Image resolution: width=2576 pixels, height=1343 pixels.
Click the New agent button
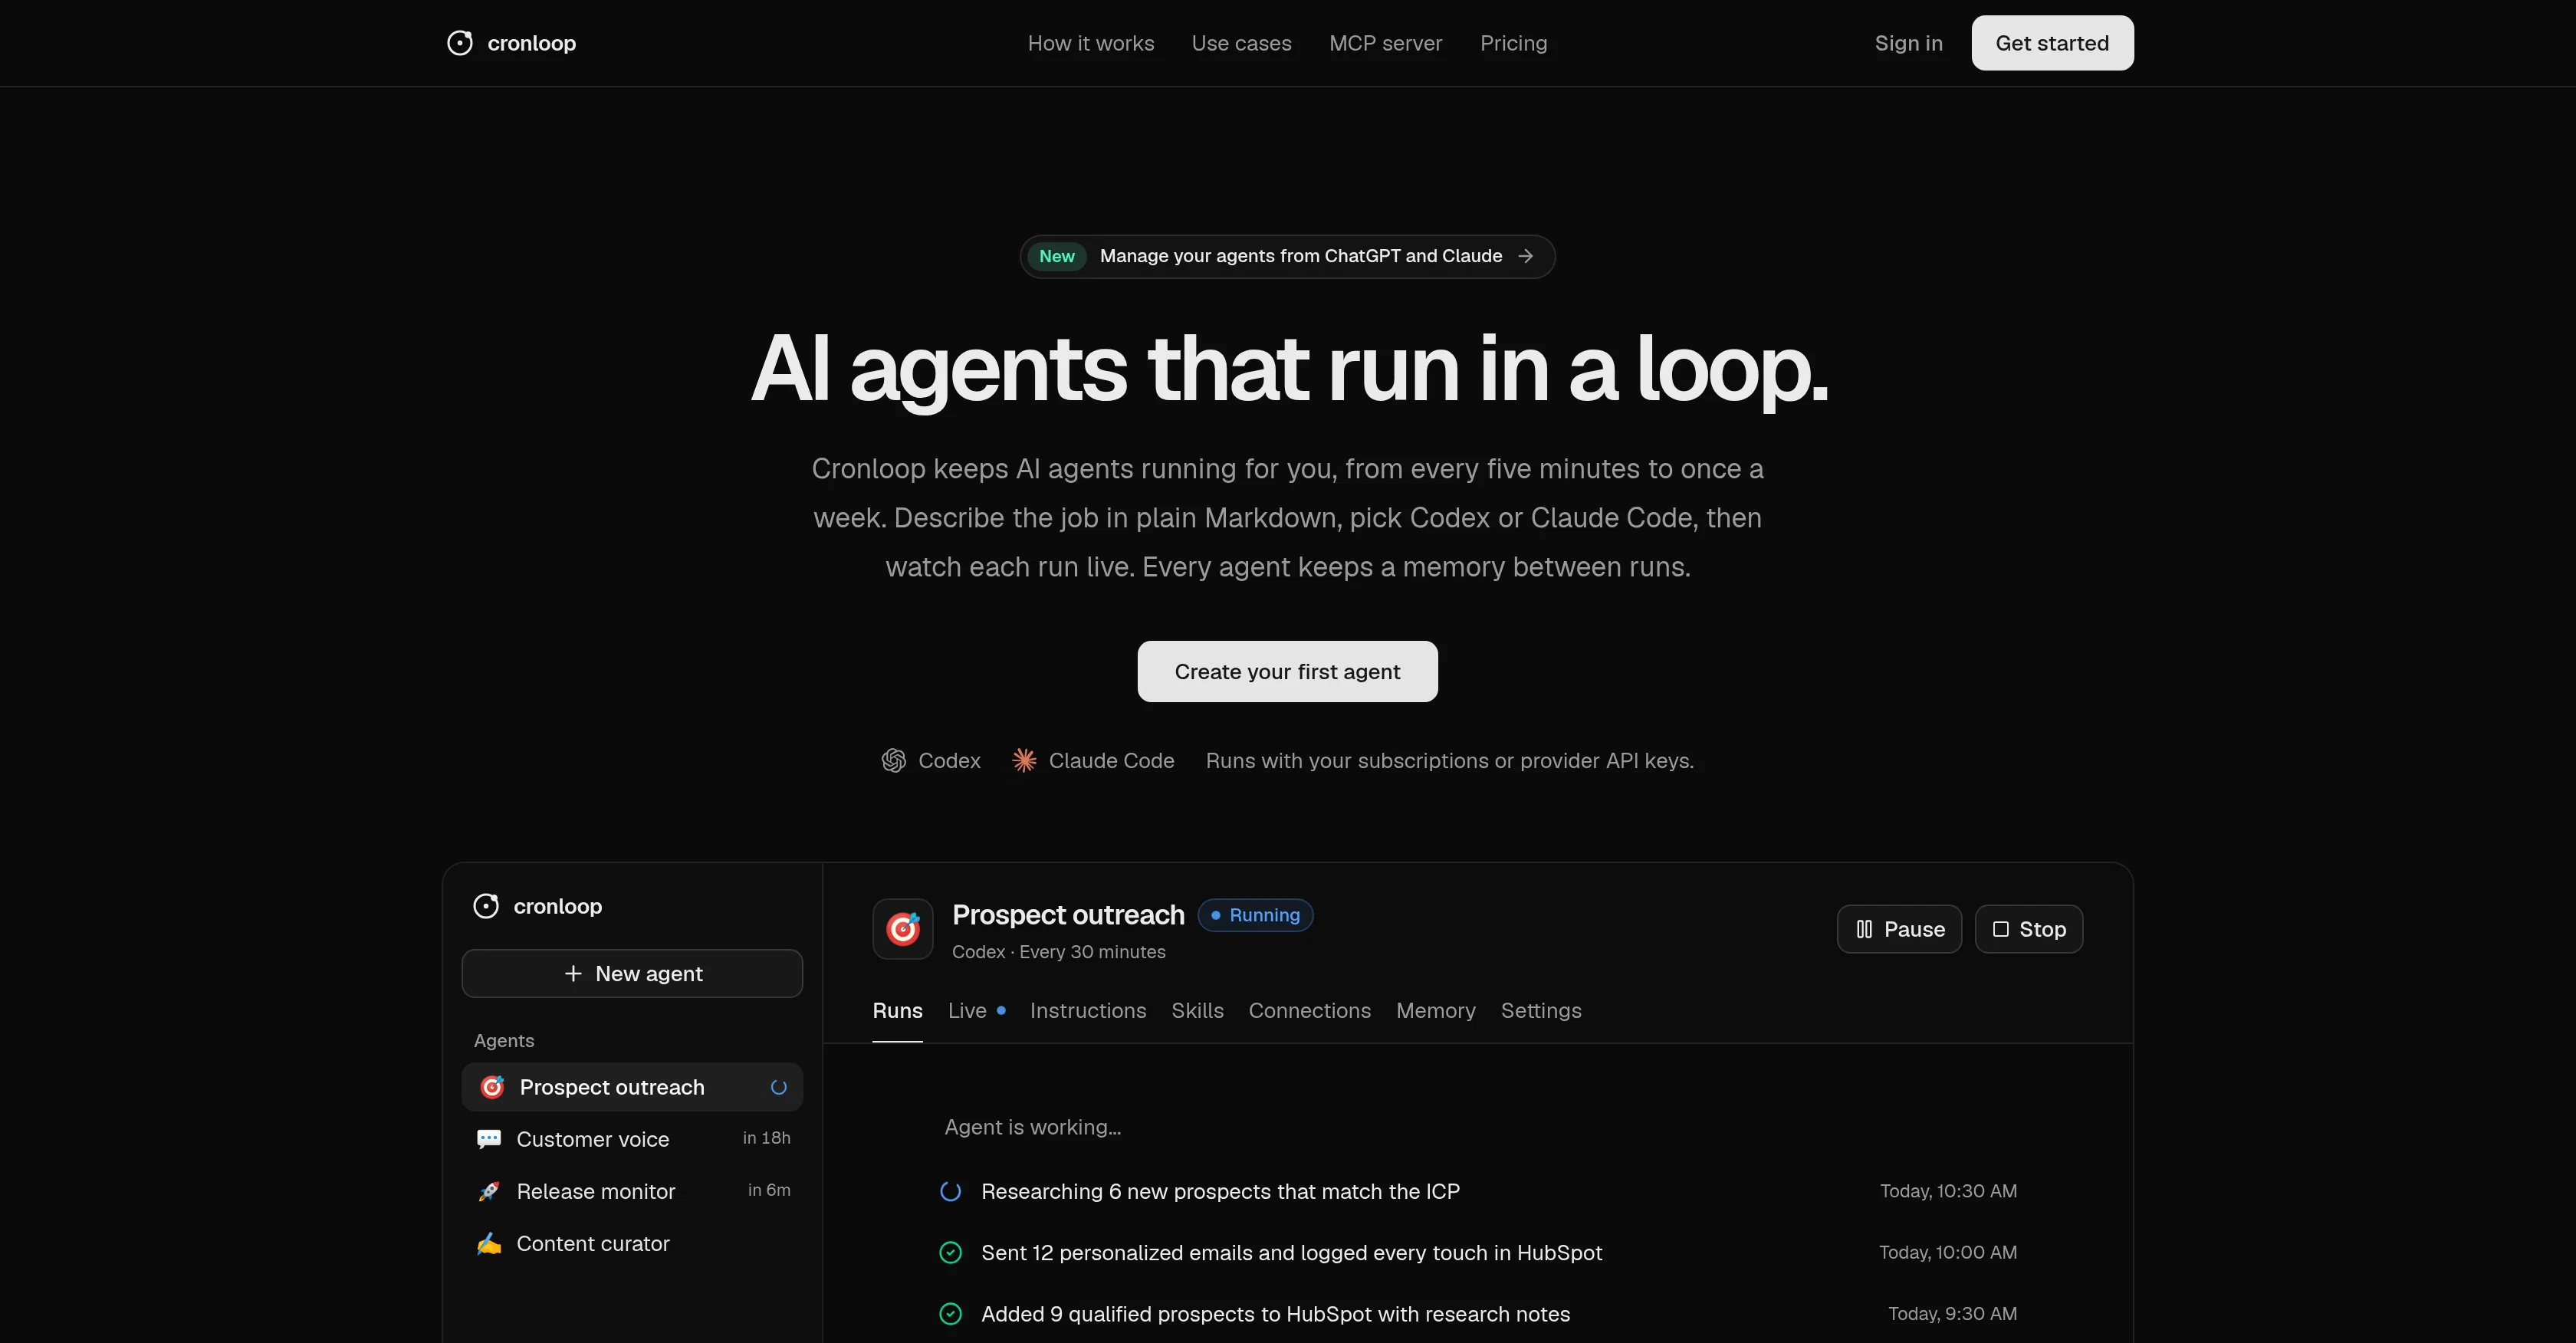(x=632, y=974)
